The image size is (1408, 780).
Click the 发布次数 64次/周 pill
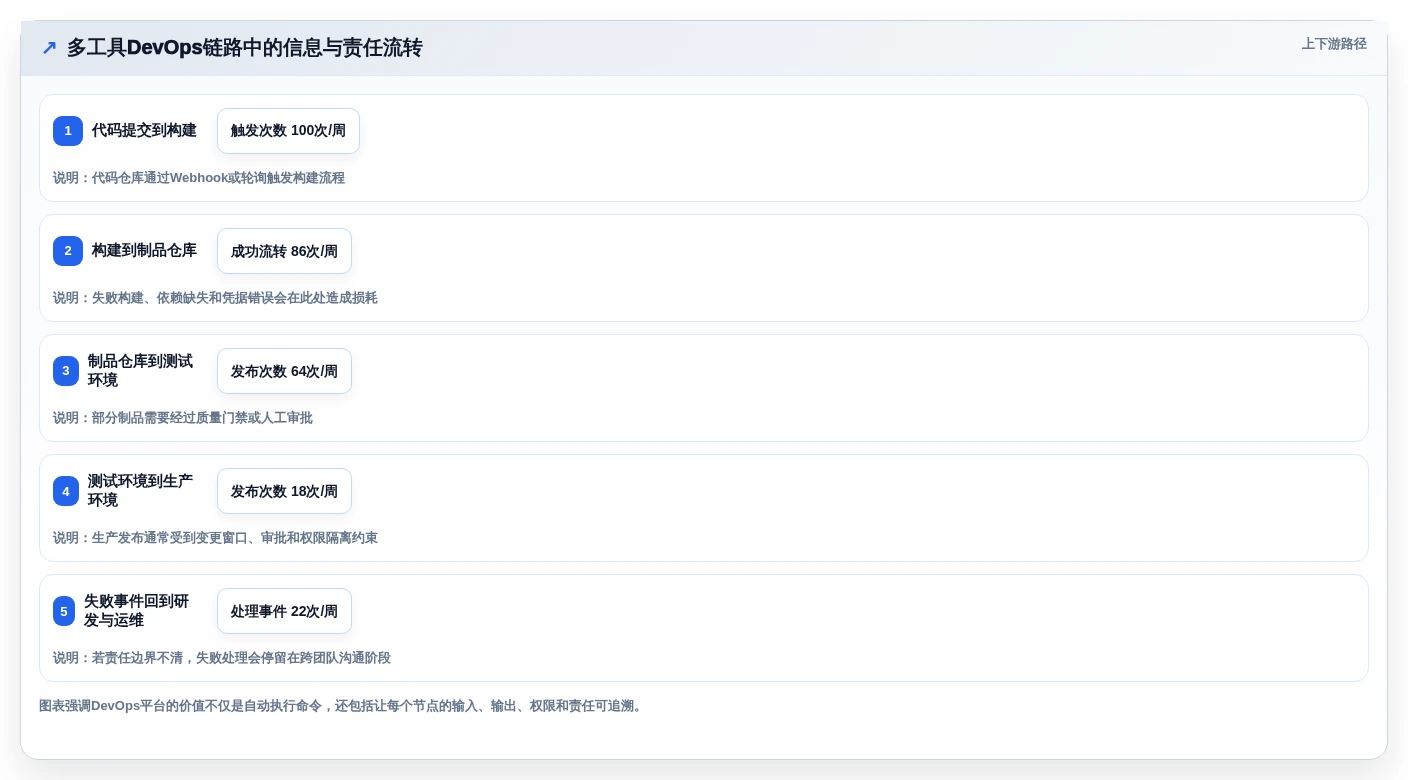(x=284, y=371)
